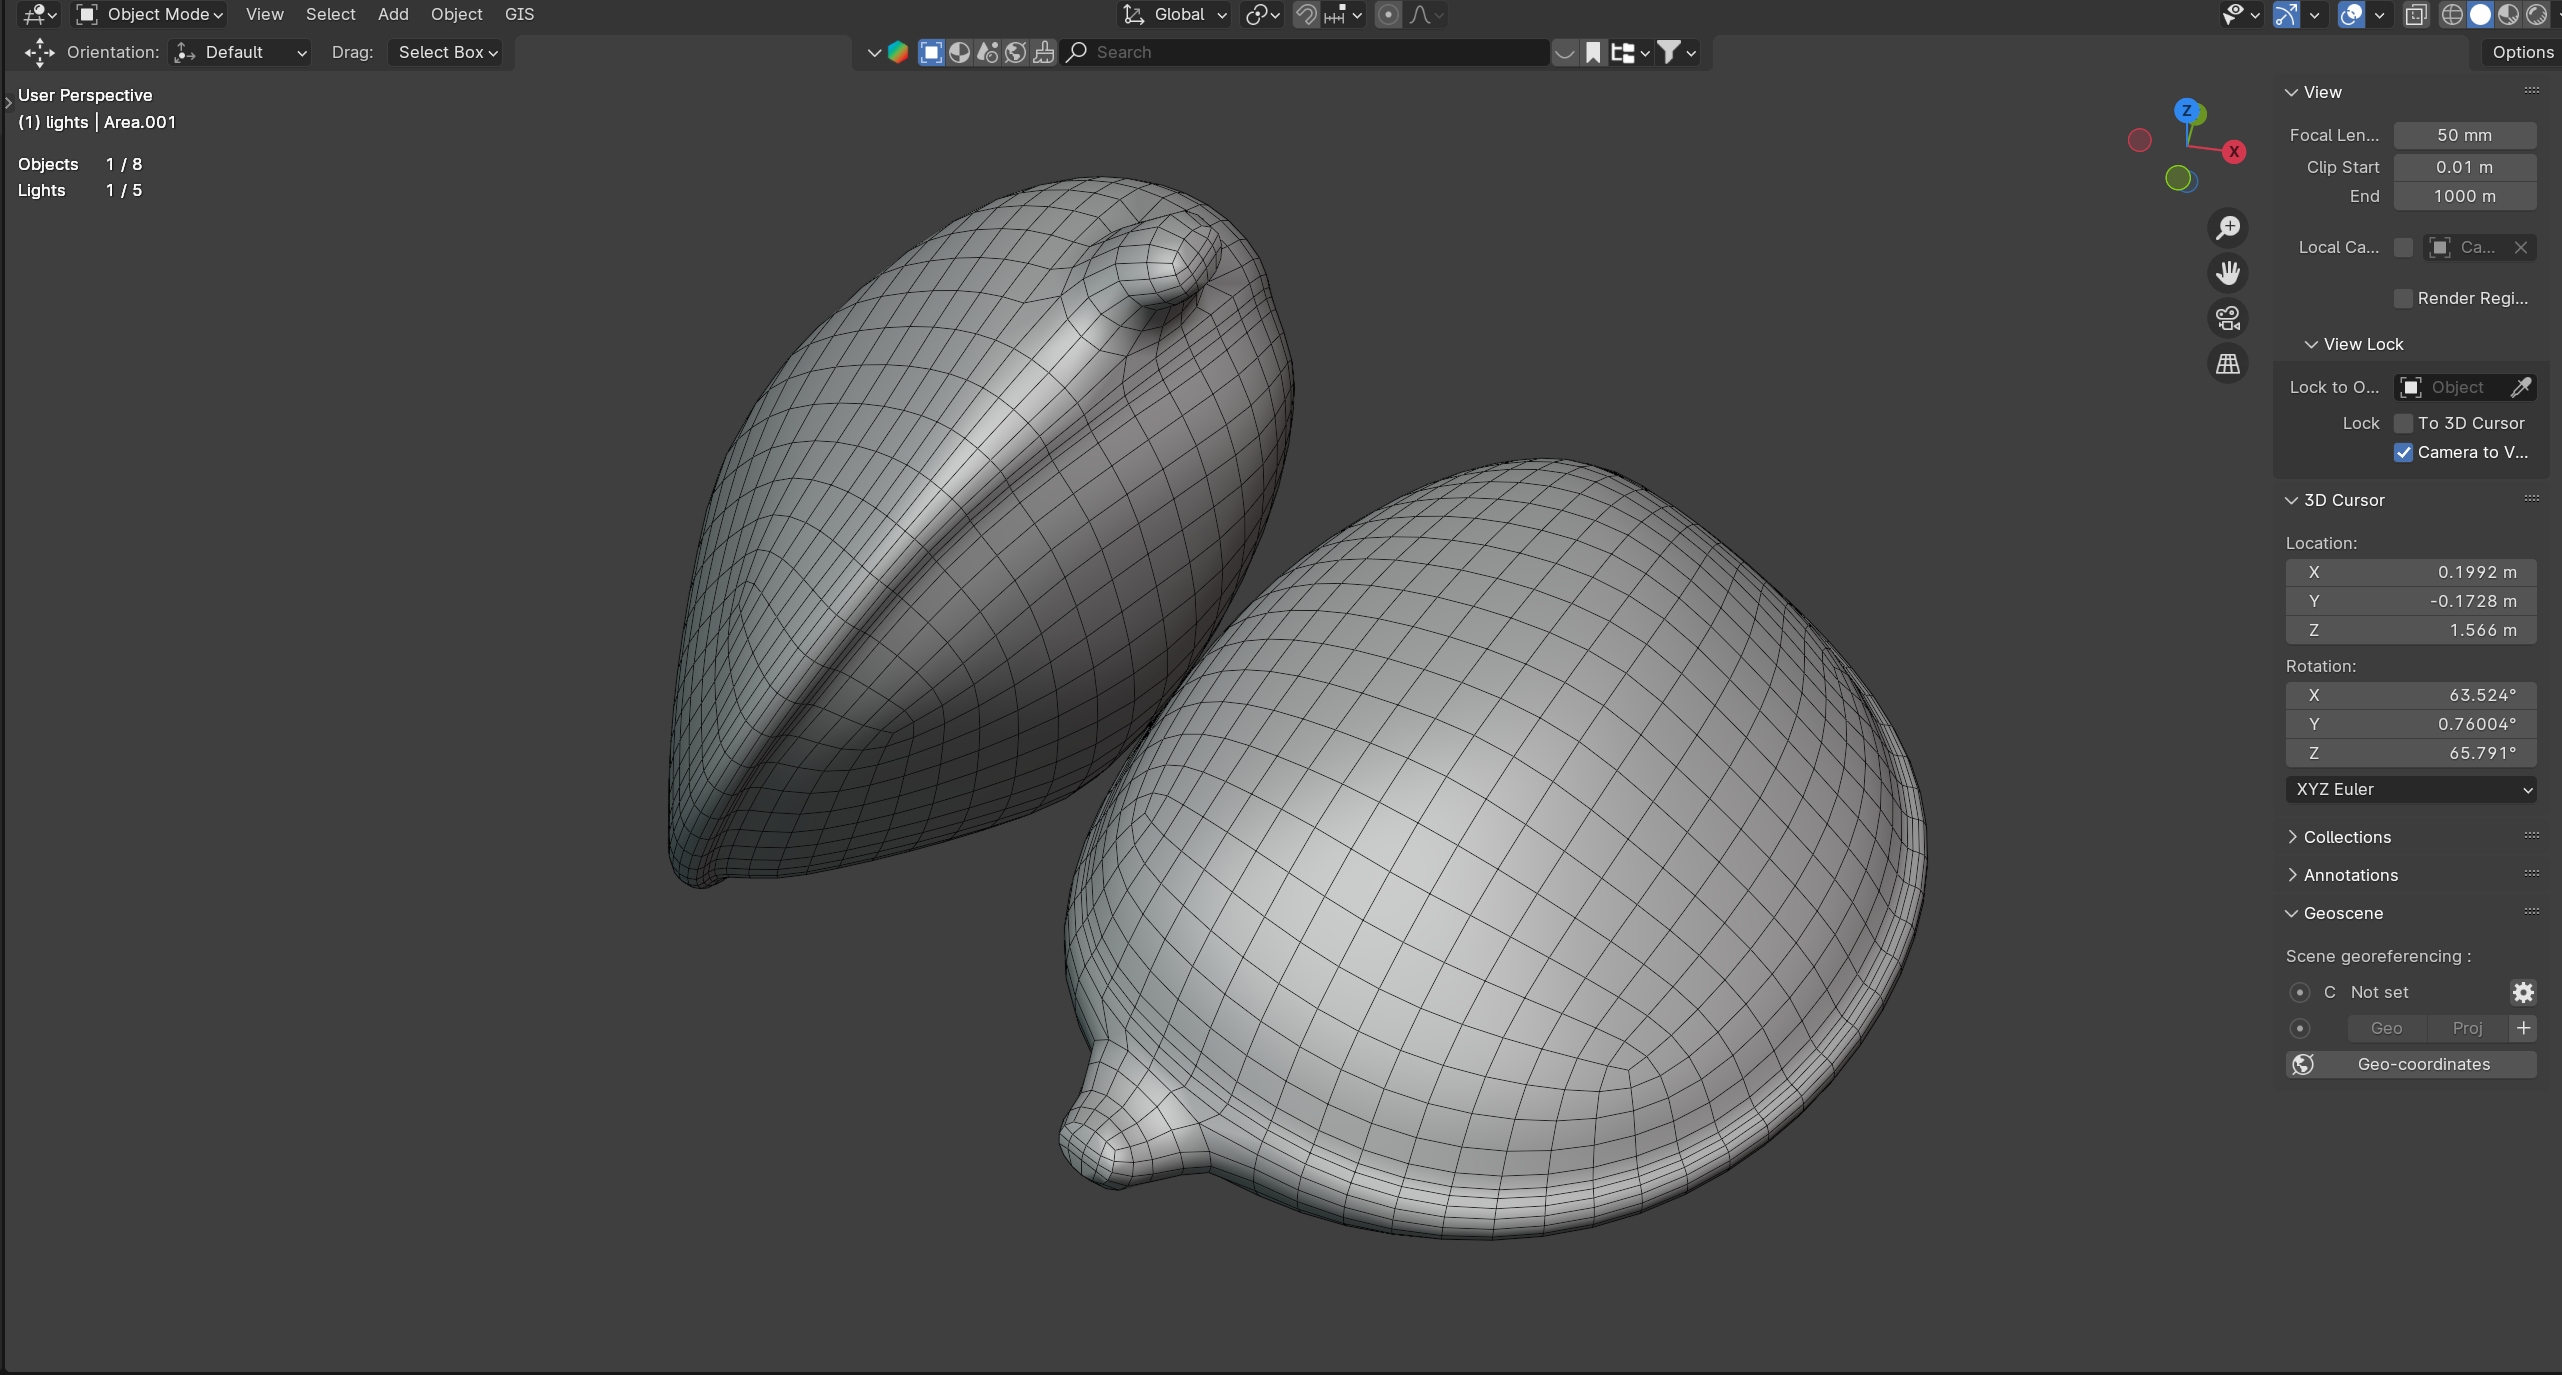Enable Lock To 3D Cursor checkbox
The width and height of the screenshot is (2562, 1375).
point(2404,423)
